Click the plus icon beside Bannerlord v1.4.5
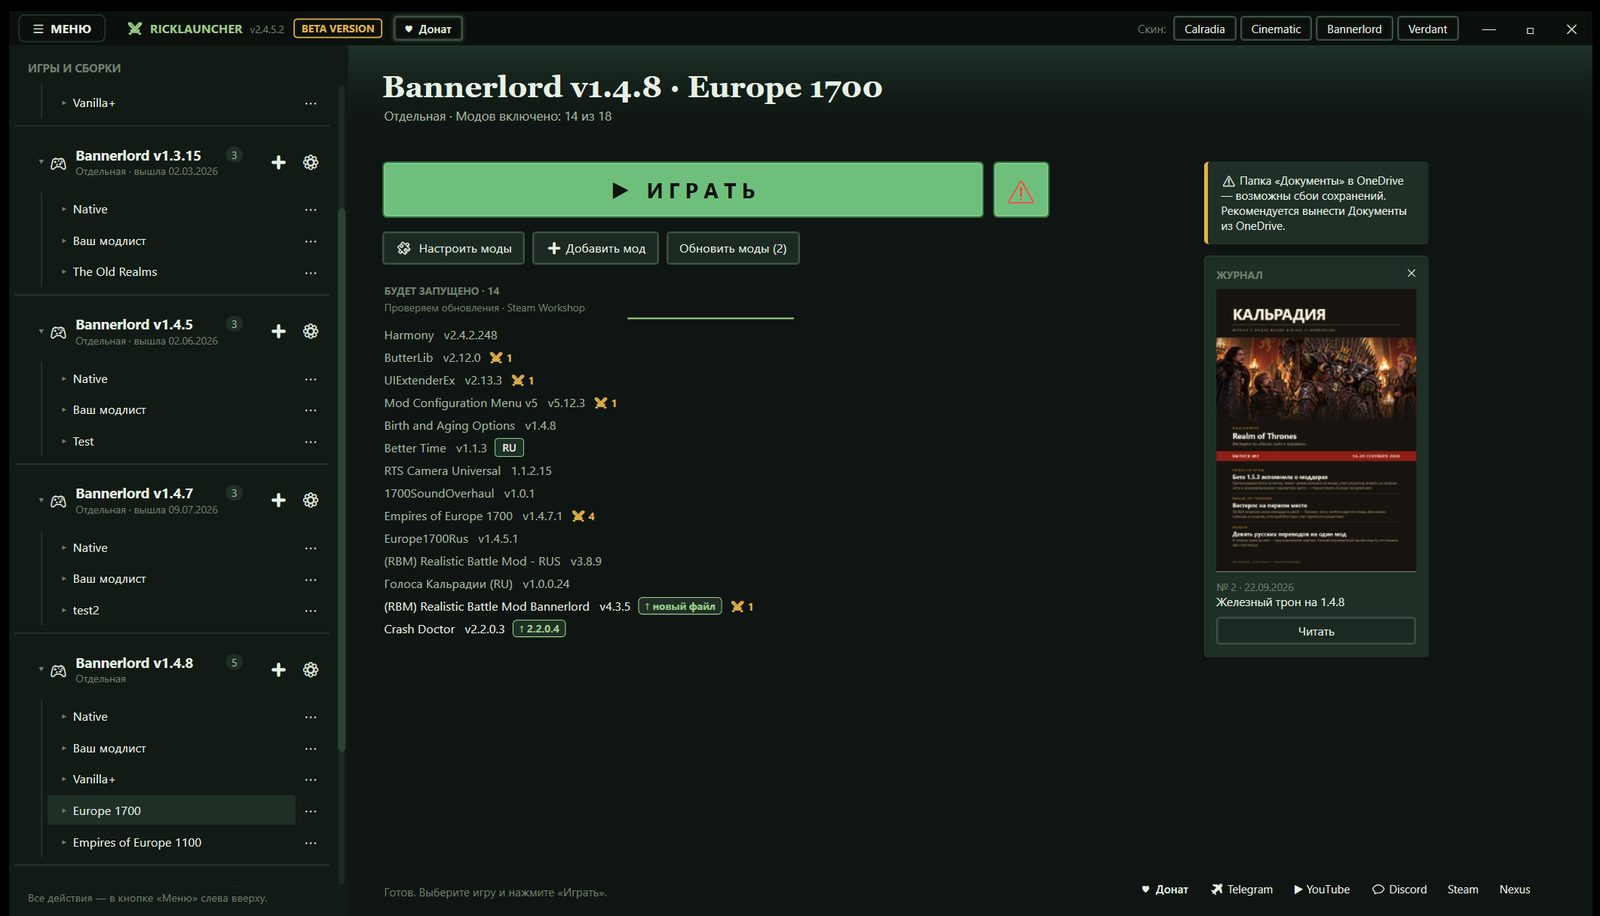Screen dimensions: 1600x916 tap(278, 331)
